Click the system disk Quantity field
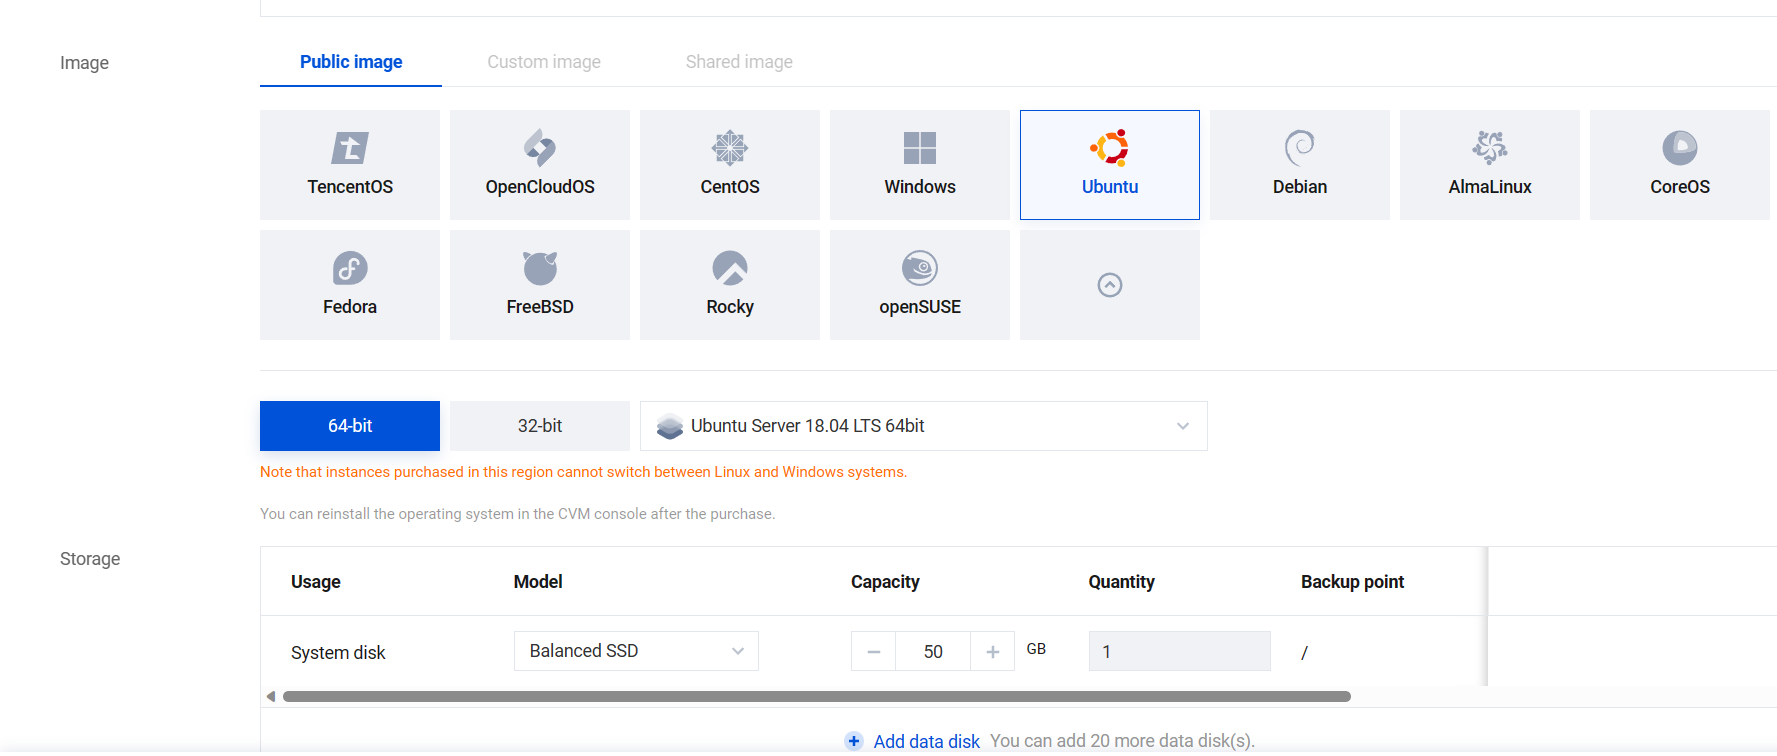The width and height of the screenshot is (1777, 756). (1180, 651)
